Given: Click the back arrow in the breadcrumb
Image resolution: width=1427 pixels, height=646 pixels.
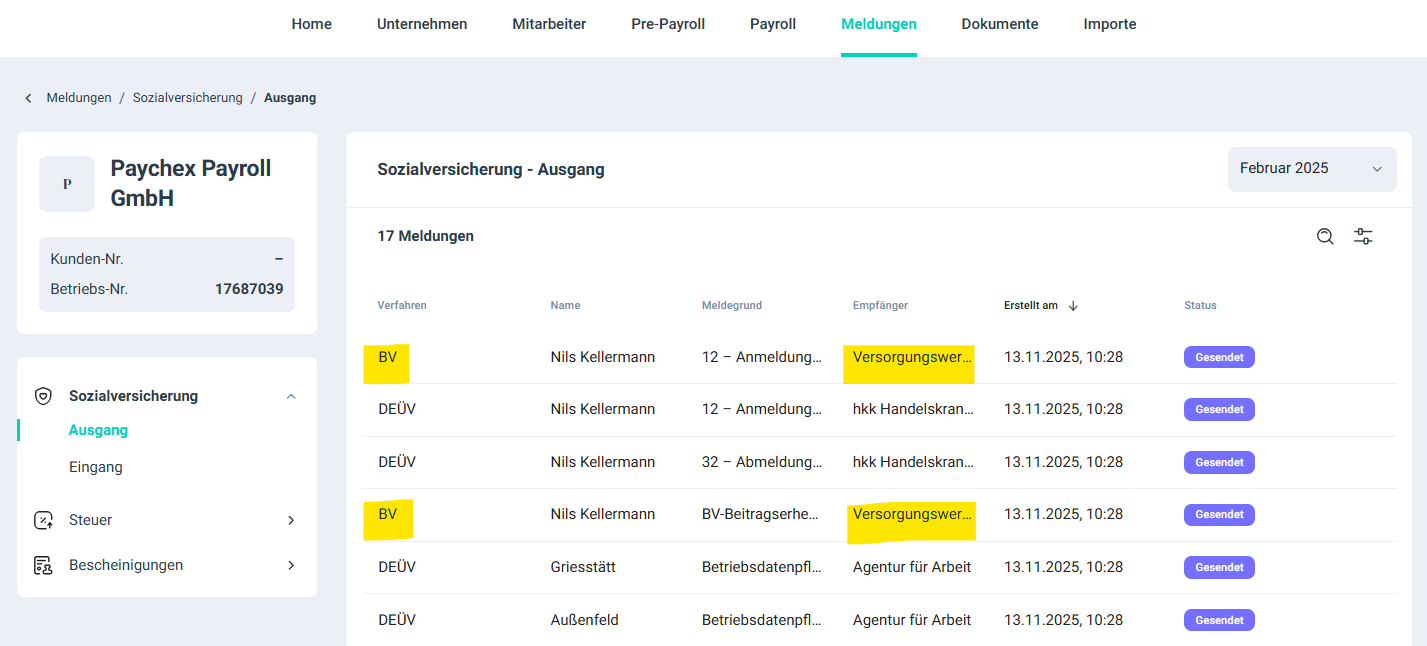Looking at the screenshot, I should click(28, 98).
